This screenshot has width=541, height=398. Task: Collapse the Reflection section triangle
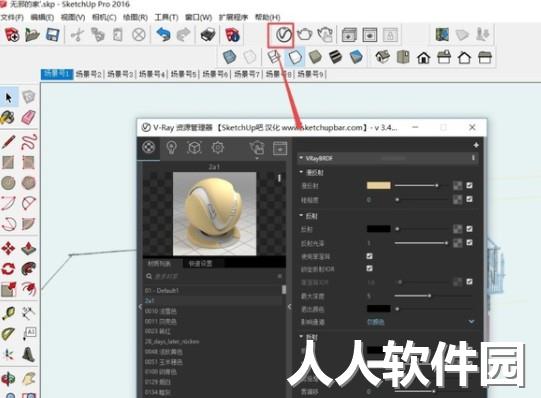pyautogui.click(x=301, y=216)
